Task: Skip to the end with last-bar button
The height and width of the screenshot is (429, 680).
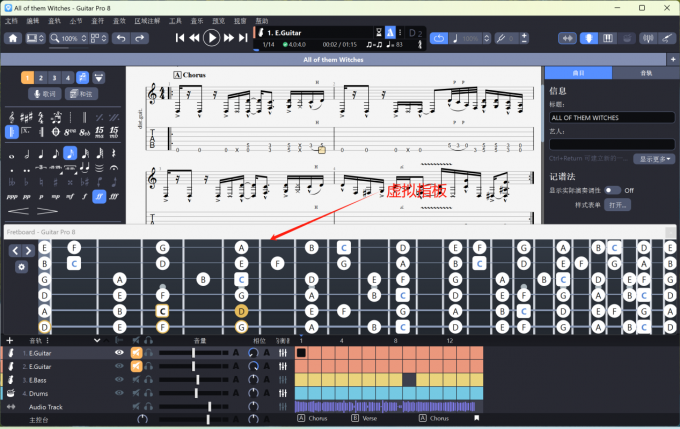Action: pos(243,38)
